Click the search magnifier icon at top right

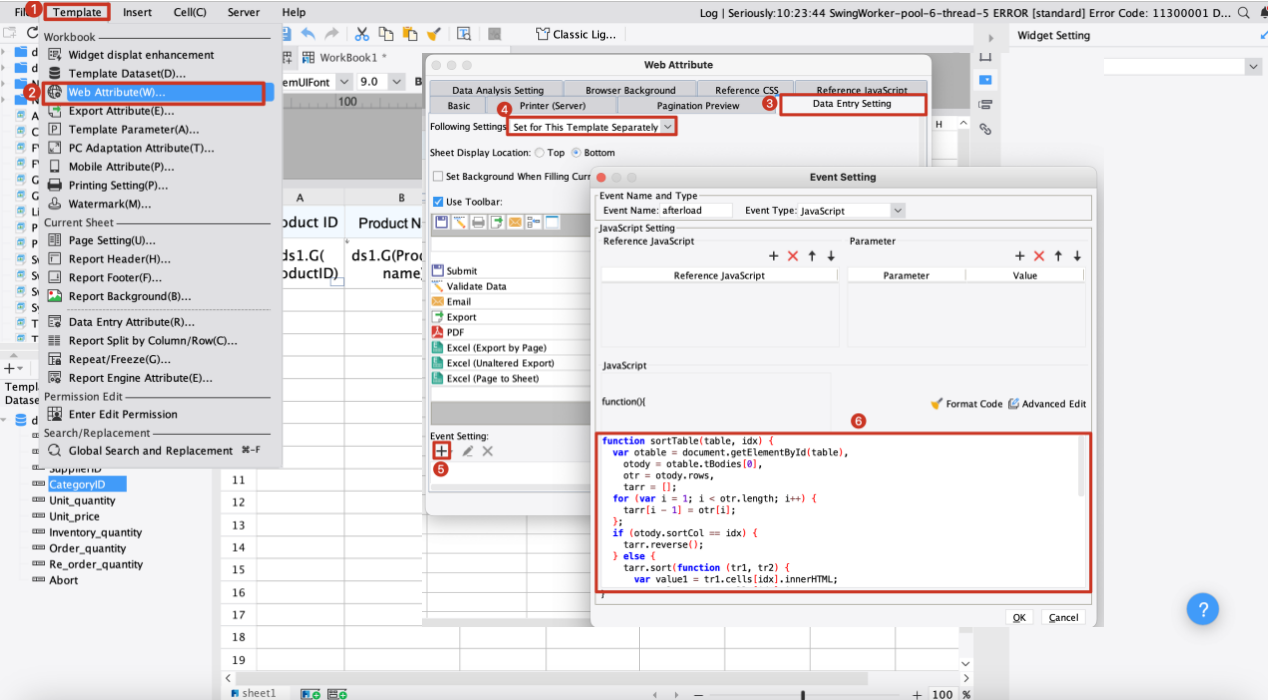tap(1243, 13)
